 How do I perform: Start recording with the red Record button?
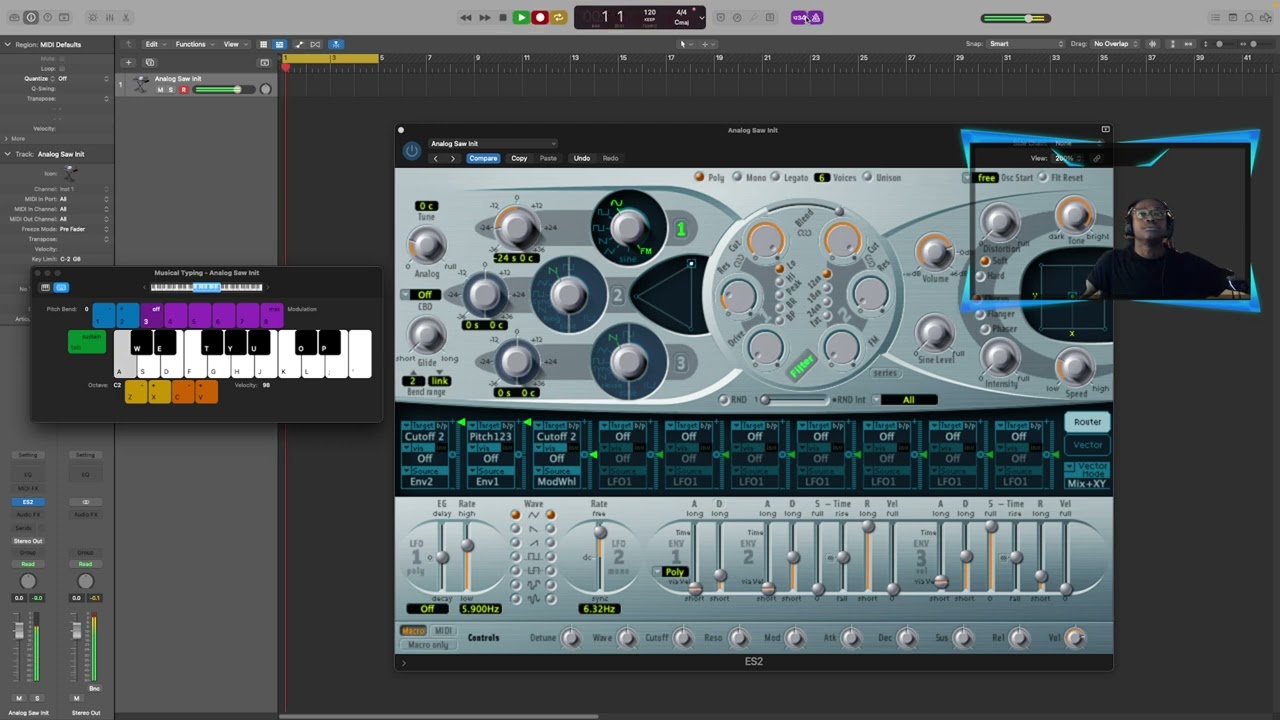(x=540, y=17)
